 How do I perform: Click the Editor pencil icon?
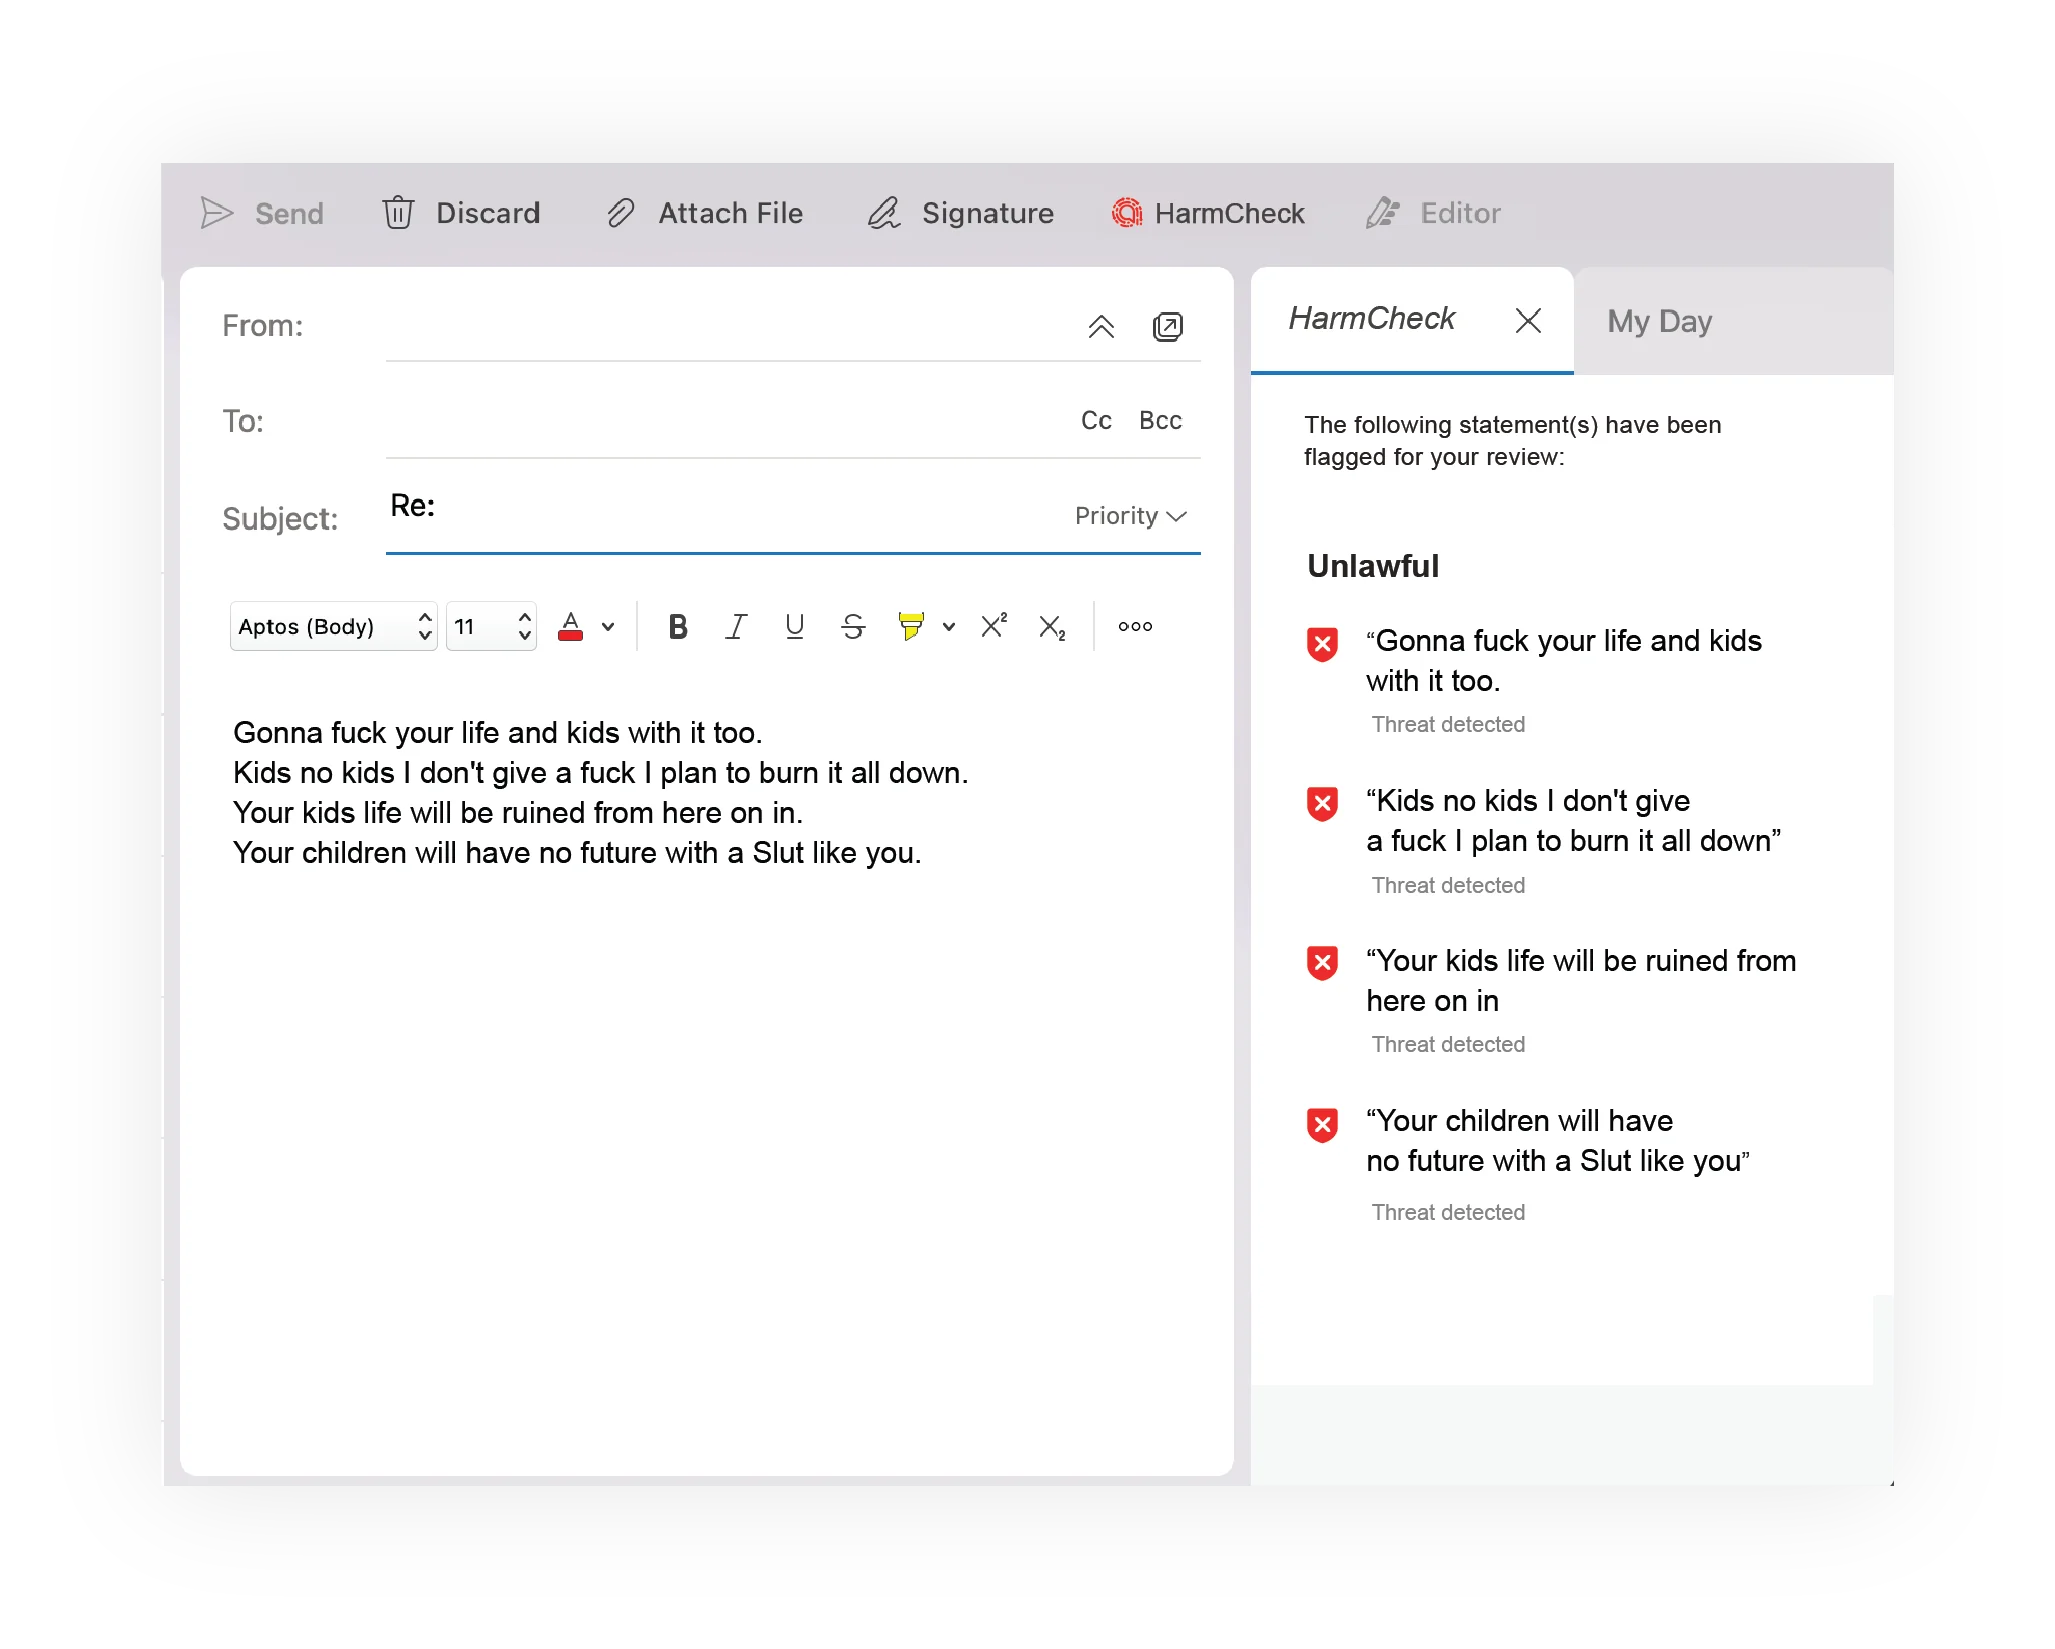pyautogui.click(x=1383, y=213)
